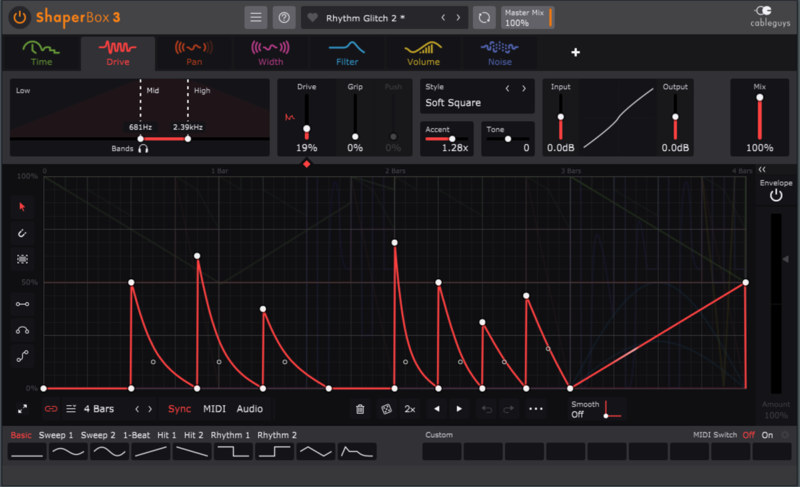Enable the magnet snap tool
Viewport: 800px width, 487px height.
[x=22, y=233]
